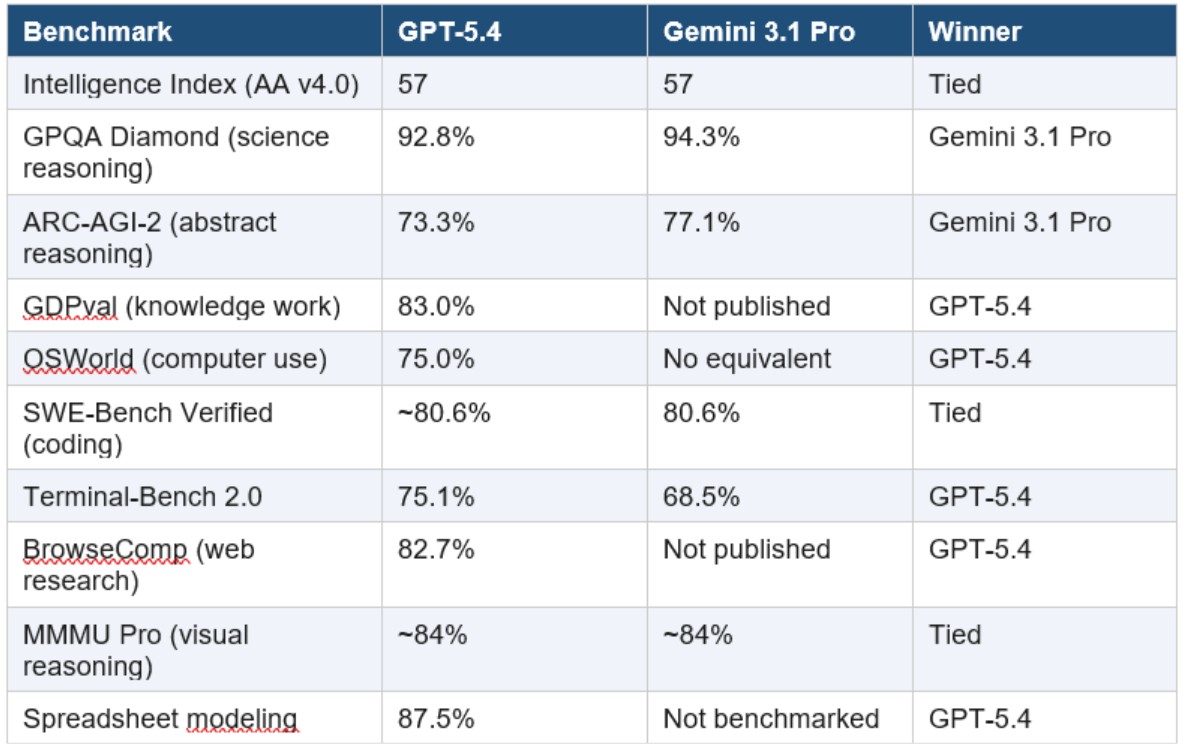Click the GPQA Diamond benchmark cell
Viewport: 1183px width, 745px height.
(176, 152)
